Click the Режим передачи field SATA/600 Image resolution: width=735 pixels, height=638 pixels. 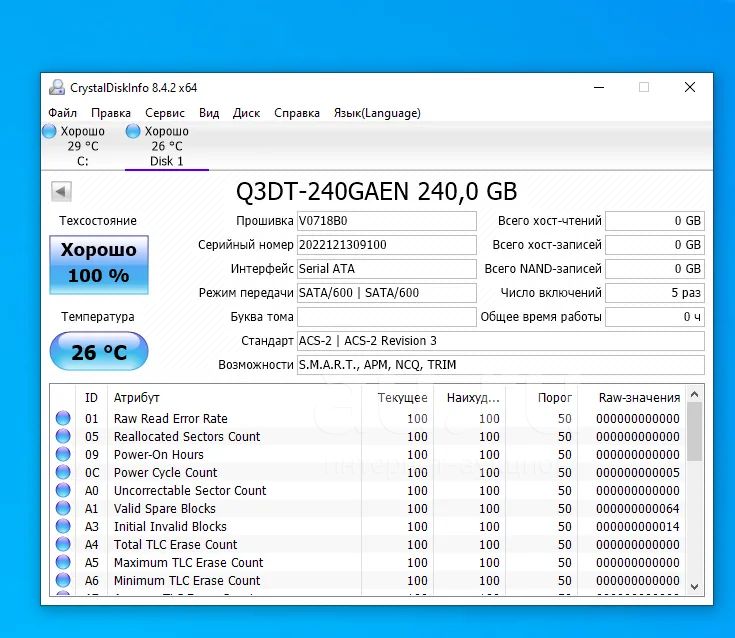tap(387, 293)
